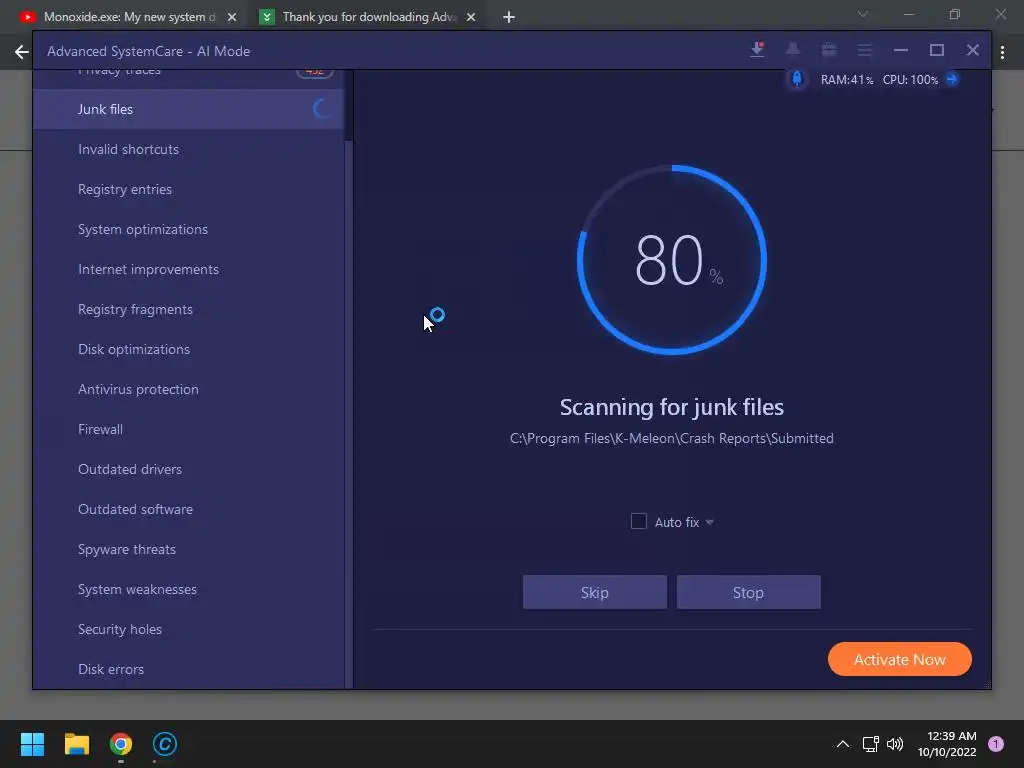Open the hamburger options menu of Advanced SystemCare
The width and height of the screenshot is (1024, 768).
(865, 50)
